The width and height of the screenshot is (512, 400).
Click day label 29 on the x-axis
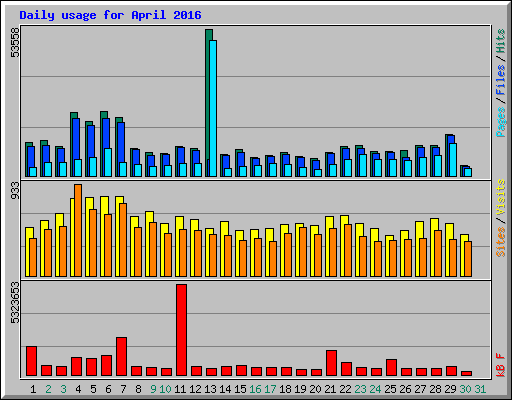[450, 389]
